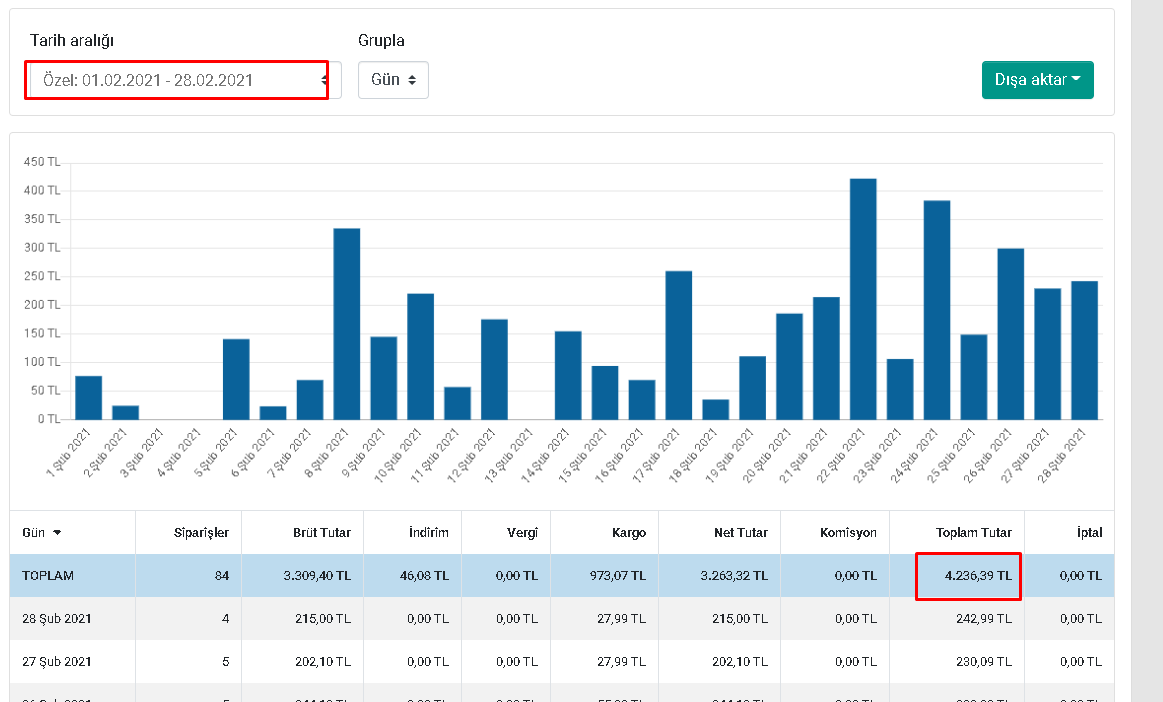Viewport: 1163px width, 702px height.
Task: Click the İptal column header
Action: [1089, 533]
